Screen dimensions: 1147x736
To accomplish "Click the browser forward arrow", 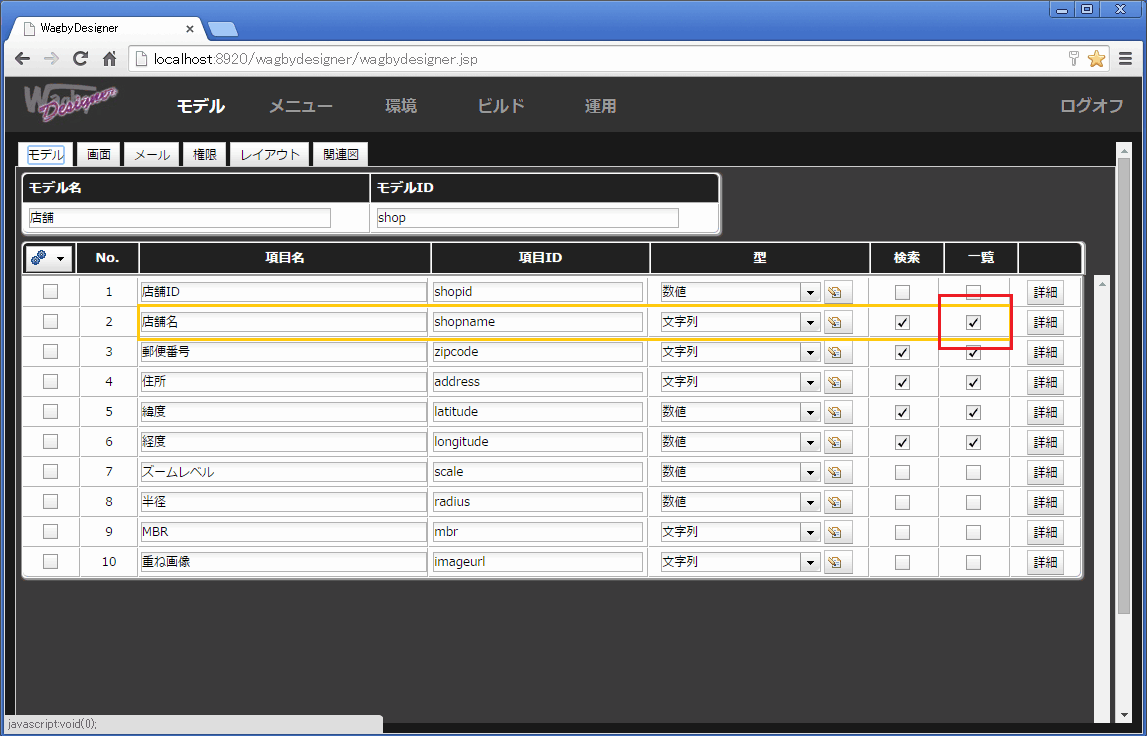I will (x=51, y=59).
